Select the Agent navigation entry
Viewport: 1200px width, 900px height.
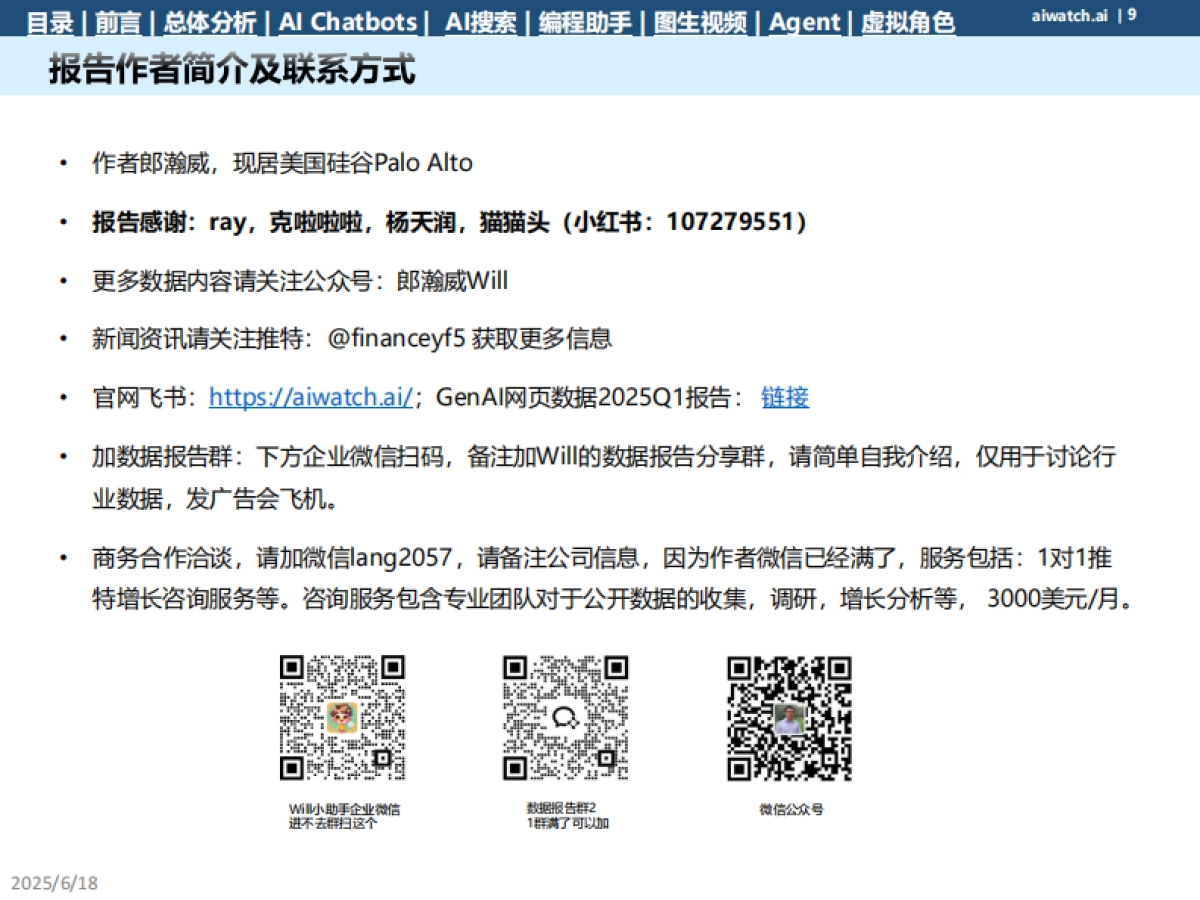pyautogui.click(x=806, y=22)
